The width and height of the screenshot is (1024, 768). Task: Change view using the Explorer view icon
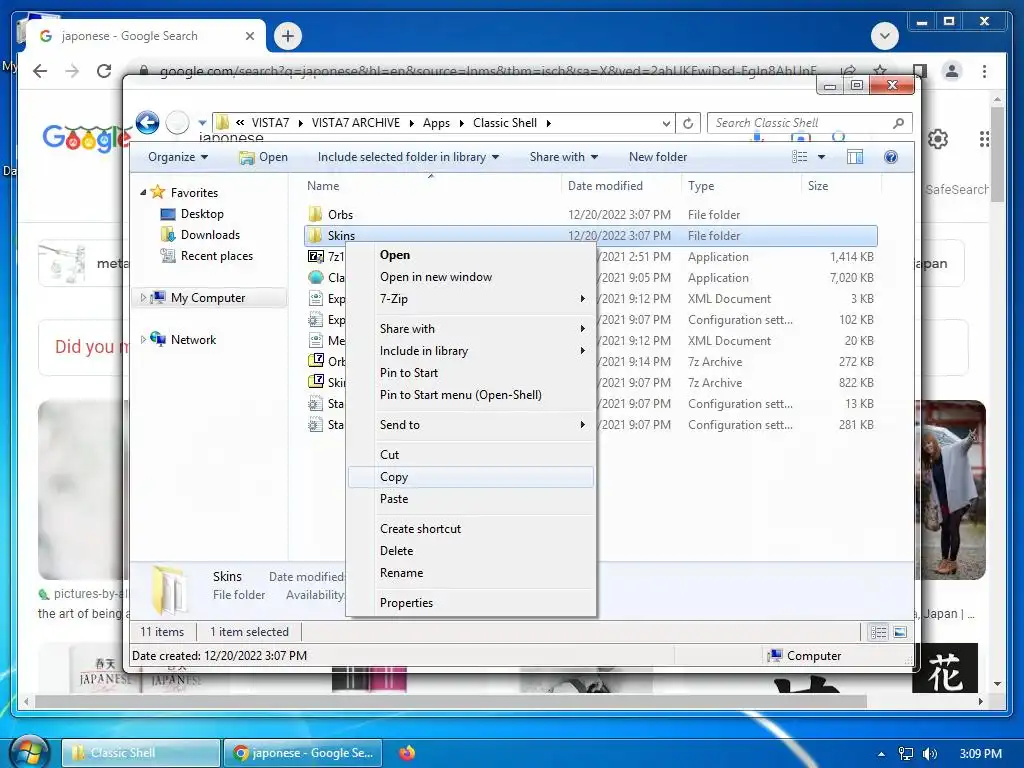click(799, 157)
